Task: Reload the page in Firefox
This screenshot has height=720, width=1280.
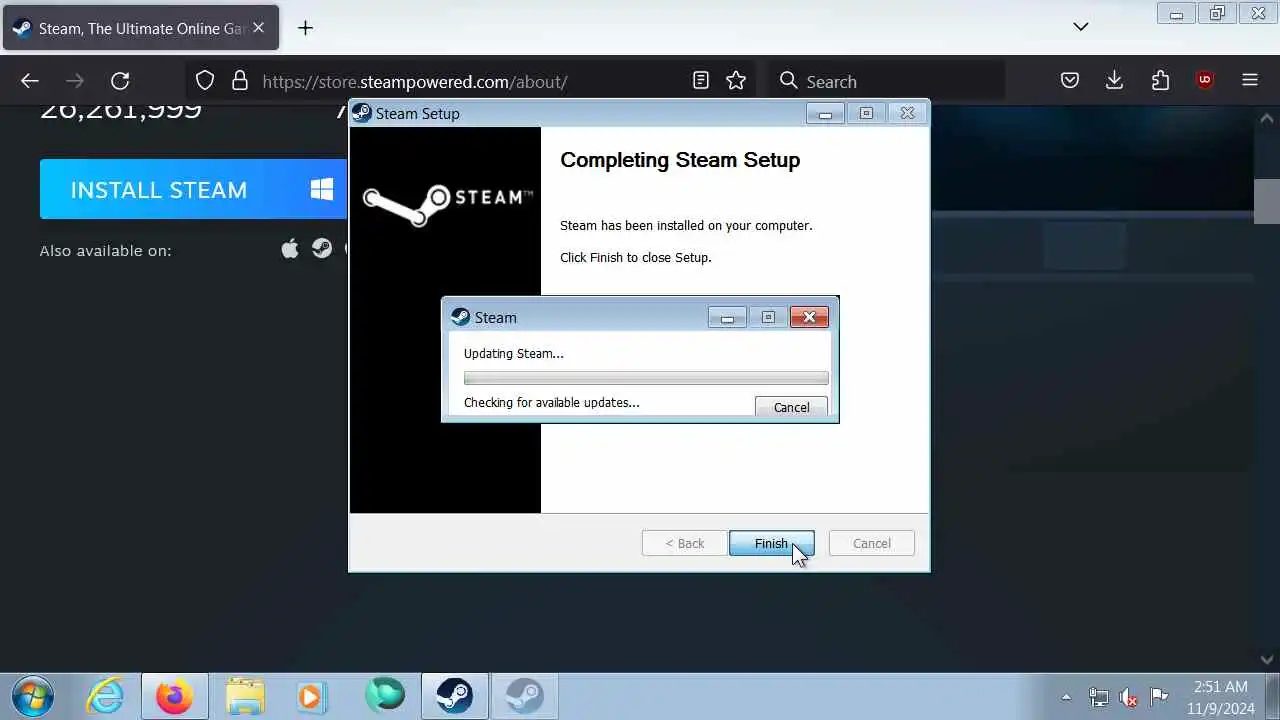Action: tap(120, 81)
